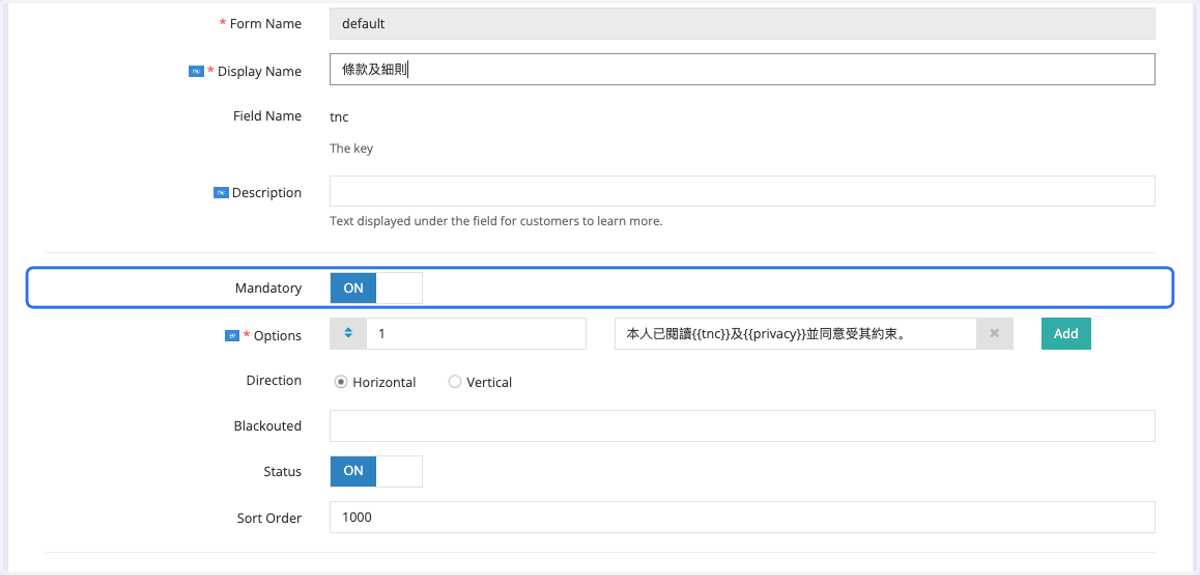1200x575 pixels.
Task: Click translation icon beside Display Name label
Action: click(196, 71)
